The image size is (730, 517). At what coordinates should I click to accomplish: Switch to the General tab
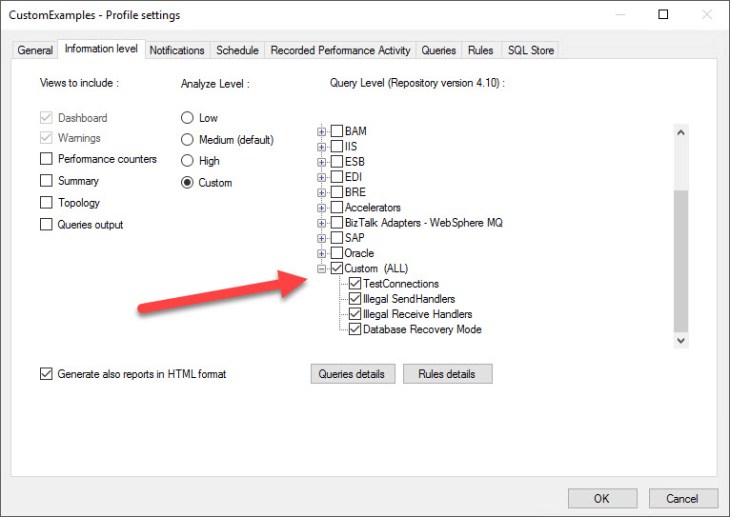pos(35,50)
